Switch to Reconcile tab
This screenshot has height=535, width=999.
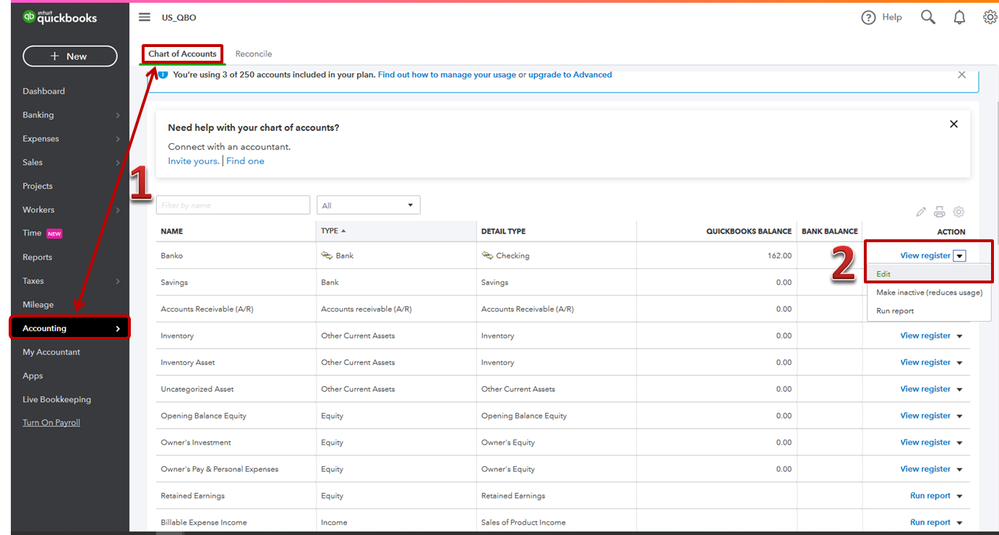254,54
